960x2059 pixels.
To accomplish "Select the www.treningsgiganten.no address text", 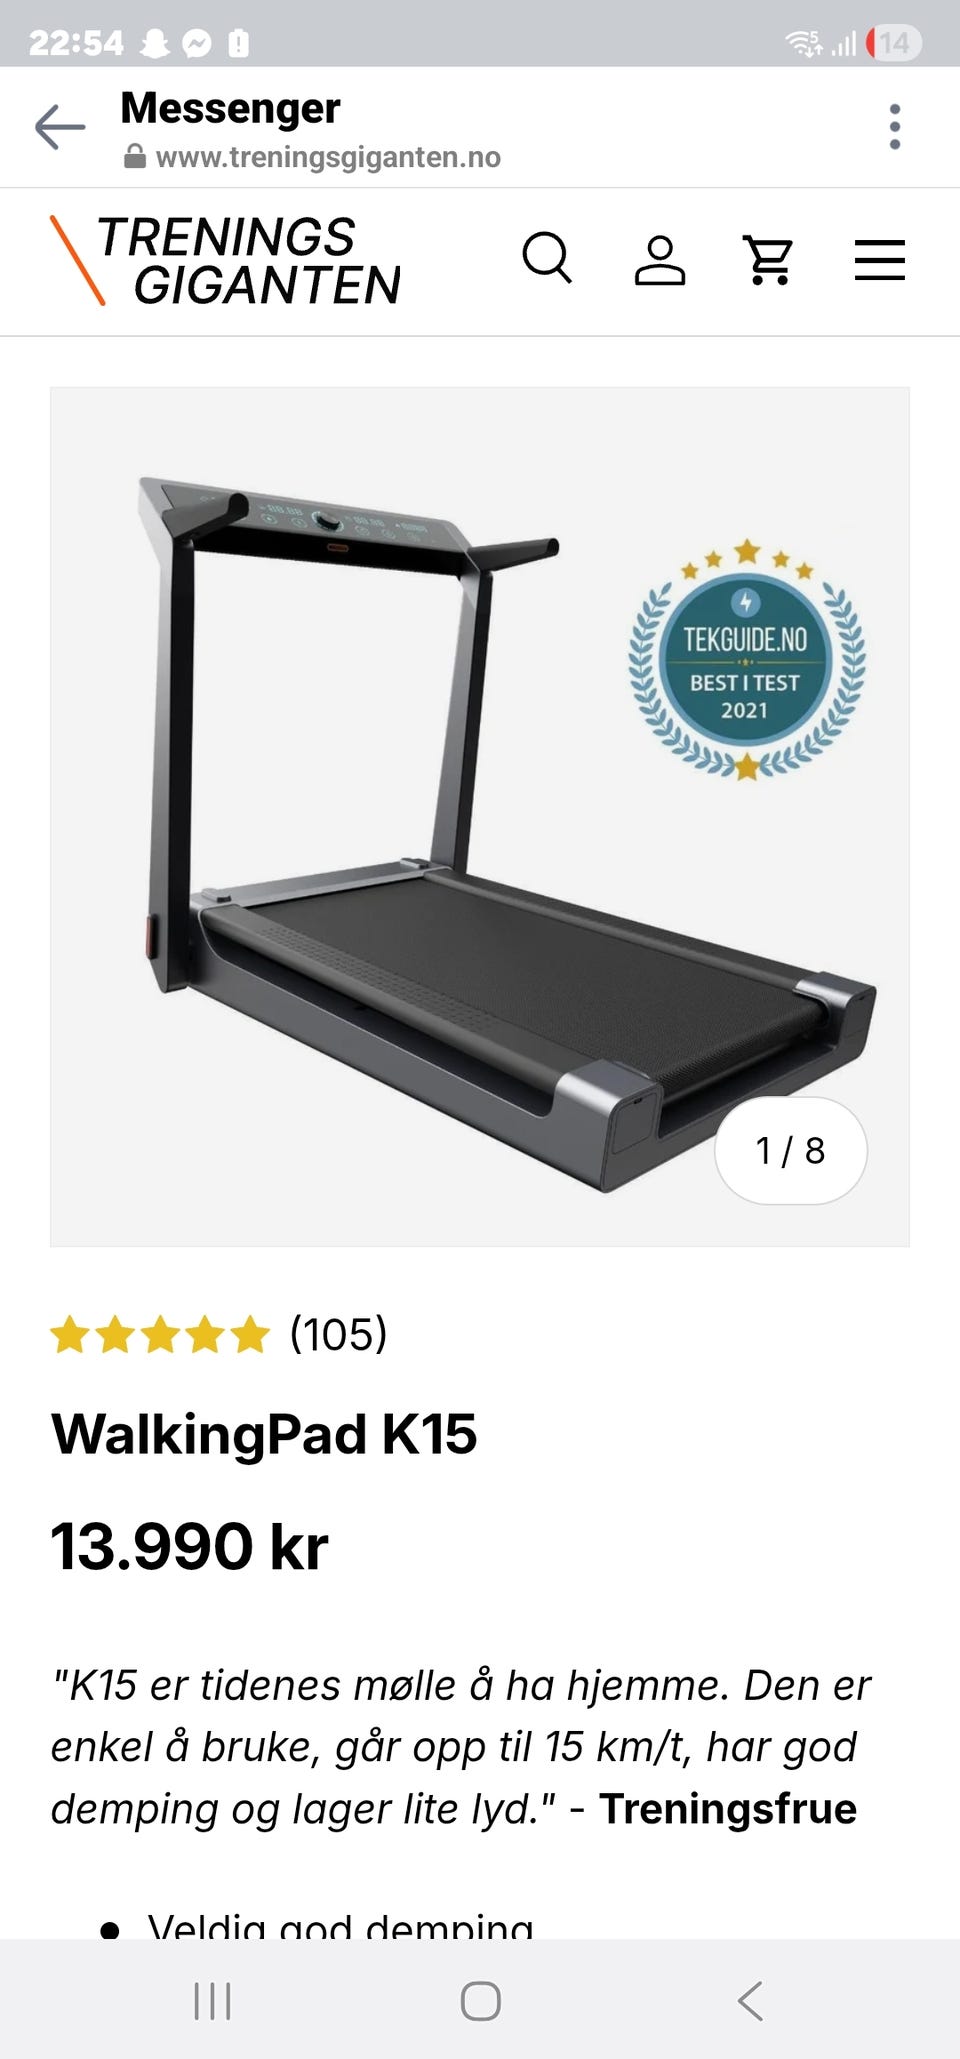I will (328, 157).
